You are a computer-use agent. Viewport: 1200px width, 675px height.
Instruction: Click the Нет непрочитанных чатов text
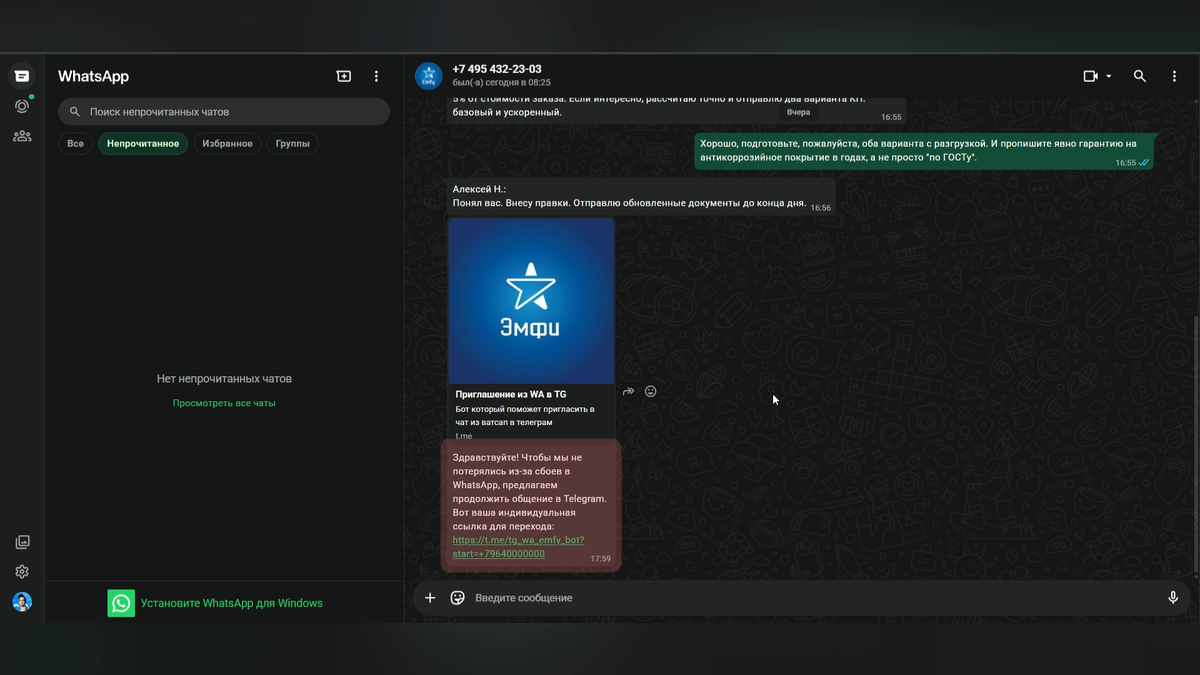tap(224, 379)
